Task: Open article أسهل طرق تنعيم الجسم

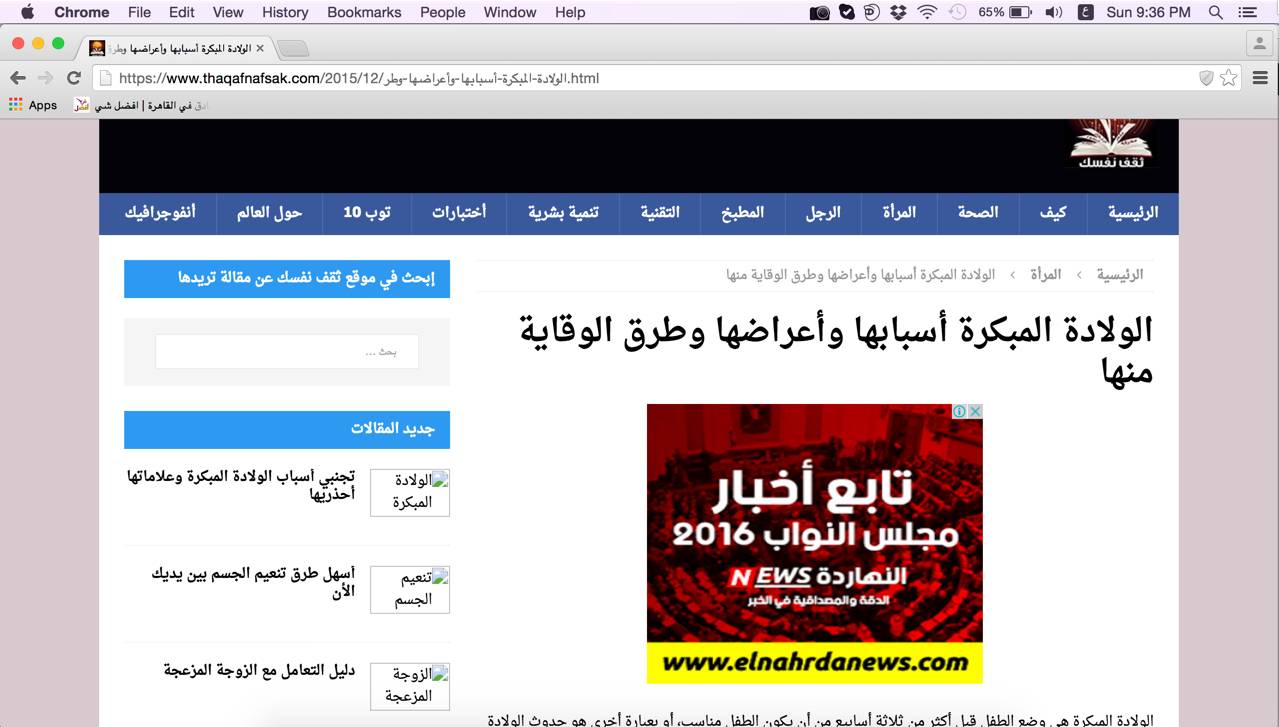Action: [254, 582]
